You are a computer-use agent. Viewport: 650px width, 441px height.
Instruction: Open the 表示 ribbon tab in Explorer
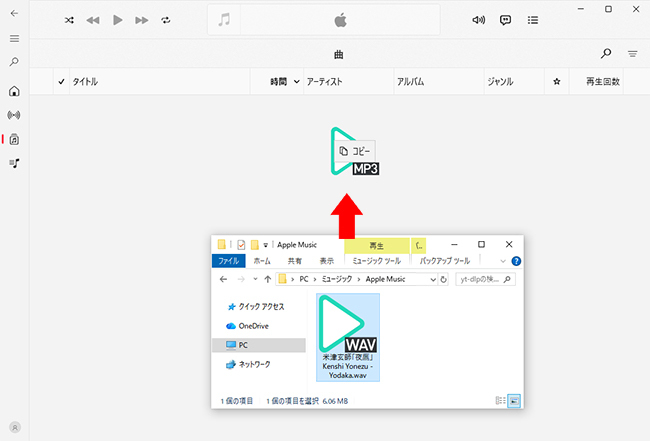click(x=327, y=261)
